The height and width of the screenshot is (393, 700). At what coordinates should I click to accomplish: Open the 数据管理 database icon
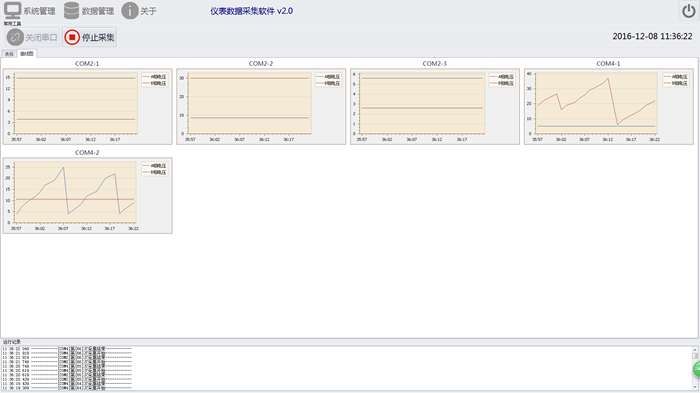(x=71, y=11)
